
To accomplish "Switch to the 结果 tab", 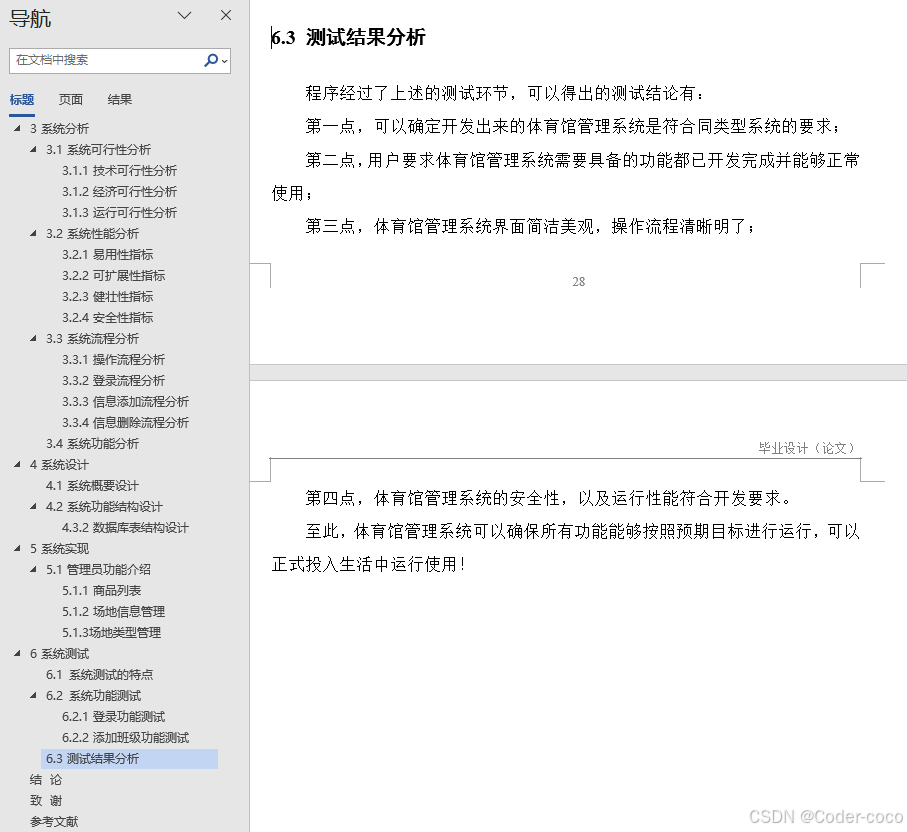I will tap(120, 100).
